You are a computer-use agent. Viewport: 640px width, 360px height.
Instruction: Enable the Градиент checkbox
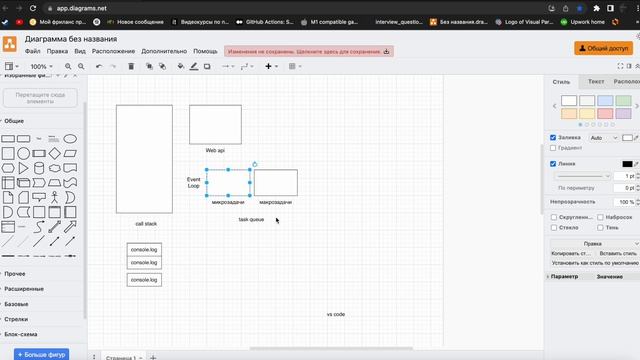[553, 148]
